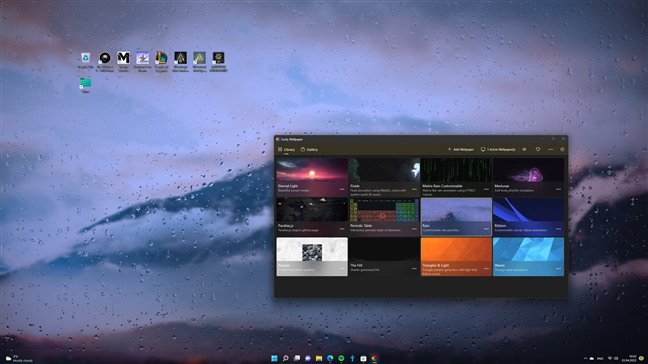Viewport: 648px width, 364px height.
Task: Open more options for Ripples wallpaper
Action: click(342, 269)
